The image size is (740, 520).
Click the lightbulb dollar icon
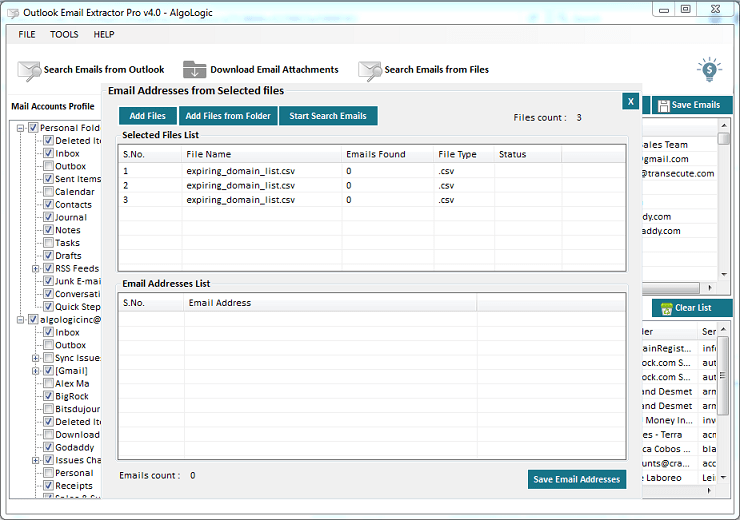point(708,69)
